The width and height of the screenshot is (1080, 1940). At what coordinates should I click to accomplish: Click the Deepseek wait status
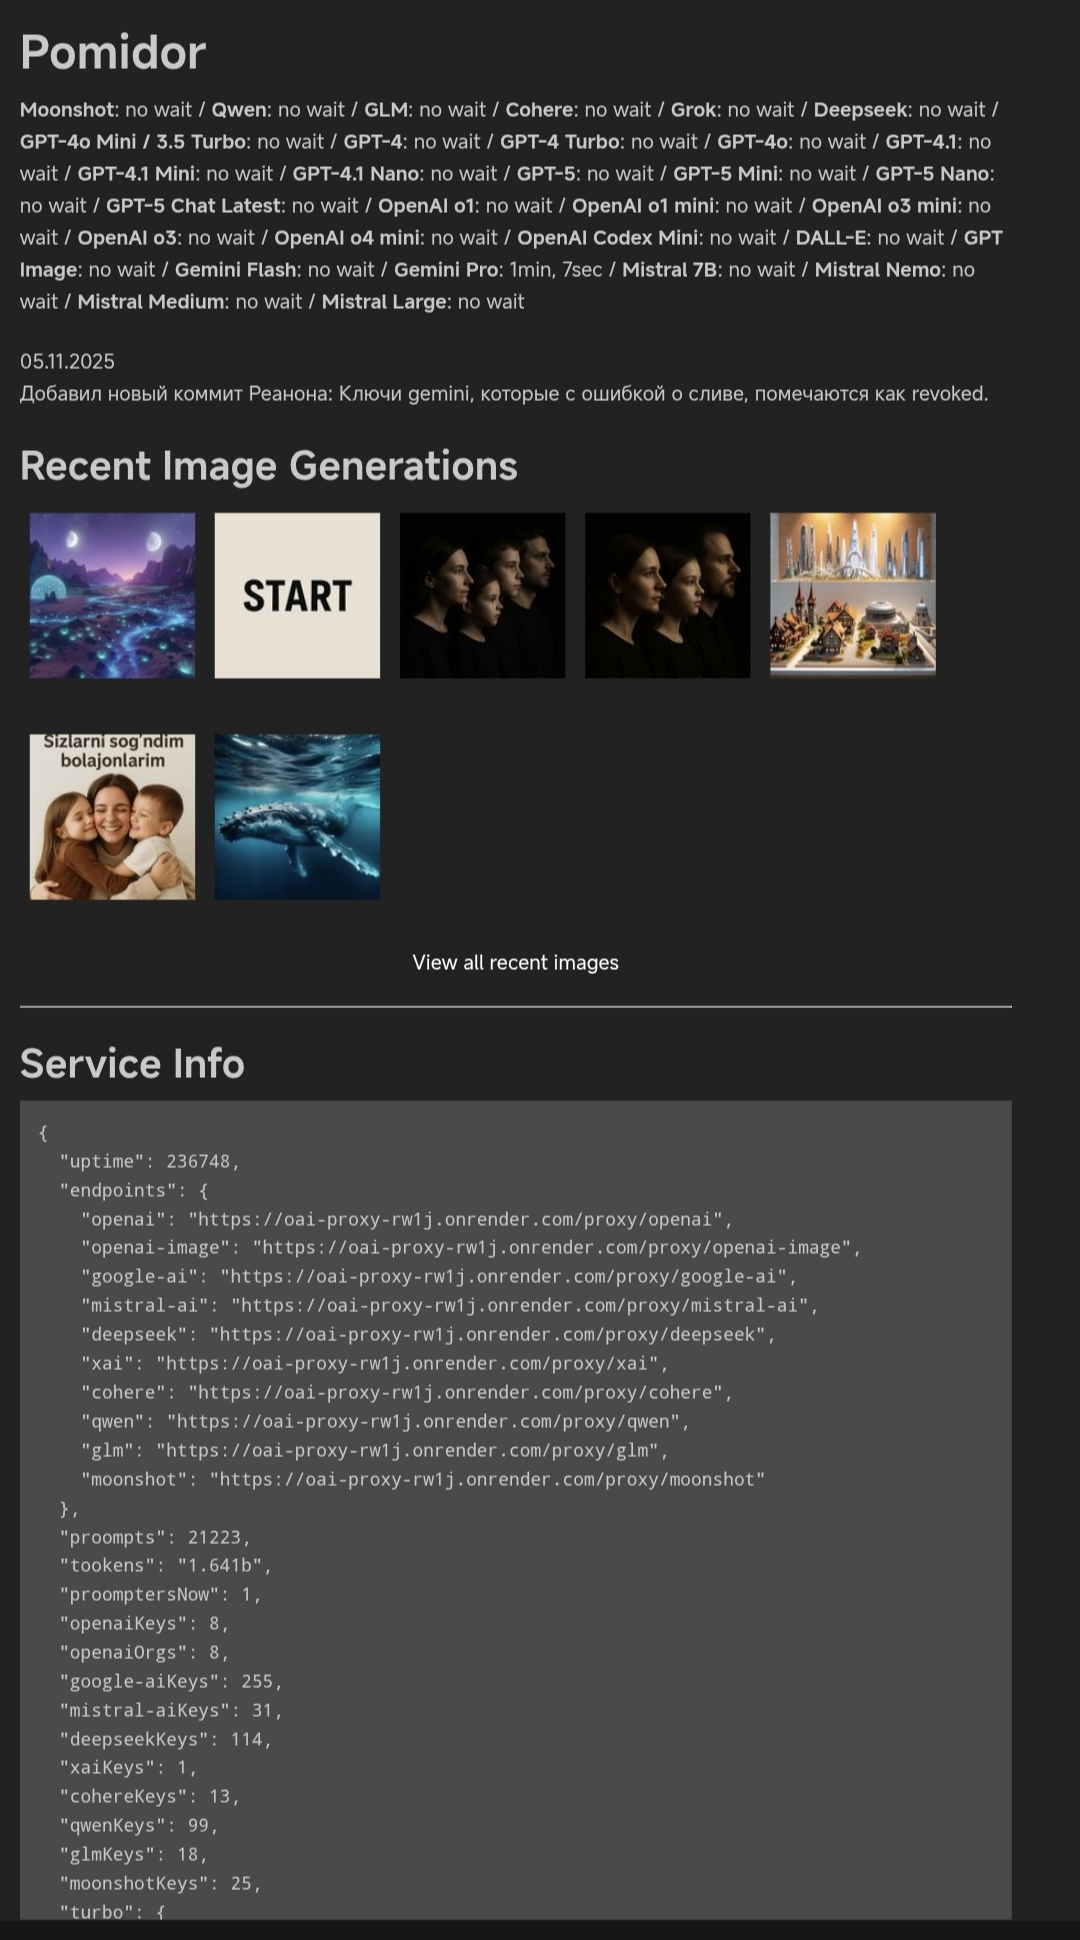coord(900,109)
